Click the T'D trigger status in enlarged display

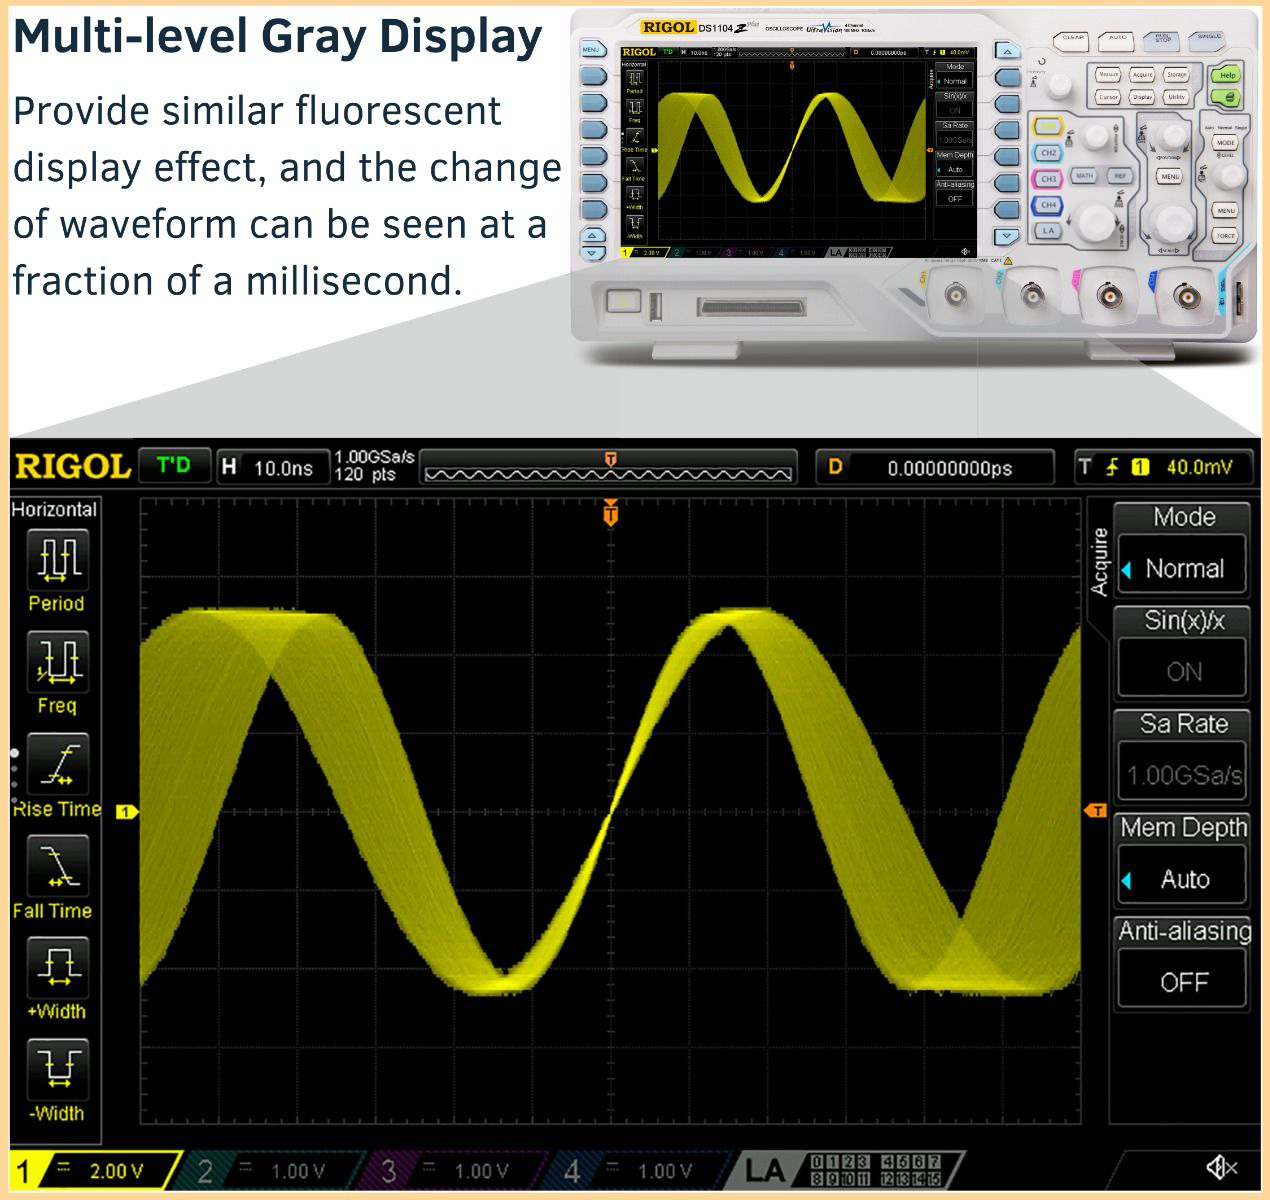coord(175,466)
